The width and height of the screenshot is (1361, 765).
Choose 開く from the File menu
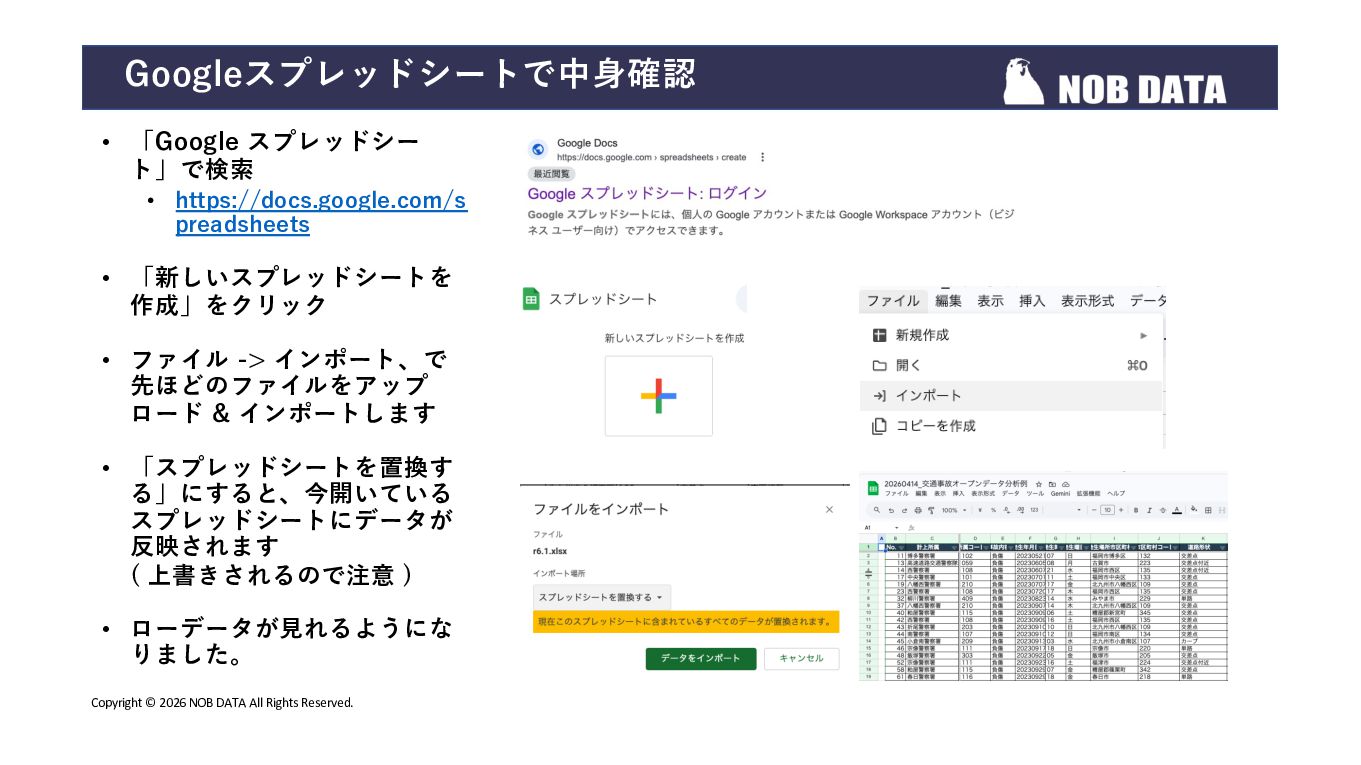[x=1011, y=365]
